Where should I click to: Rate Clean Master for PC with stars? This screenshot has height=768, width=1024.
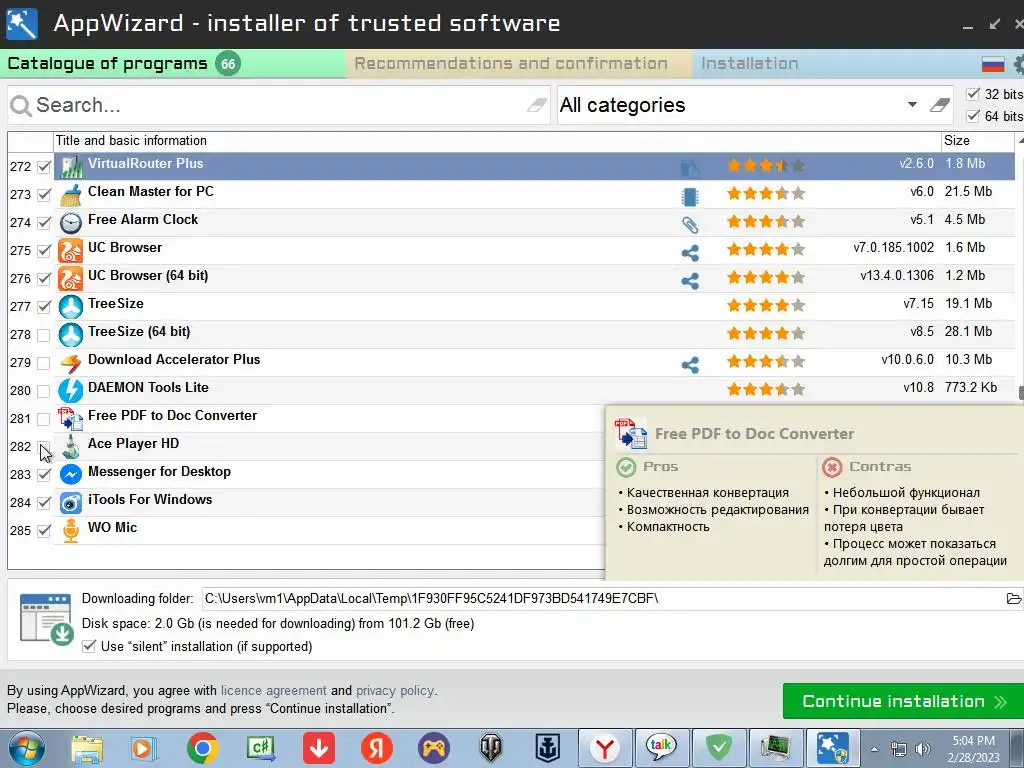[x=765, y=193]
